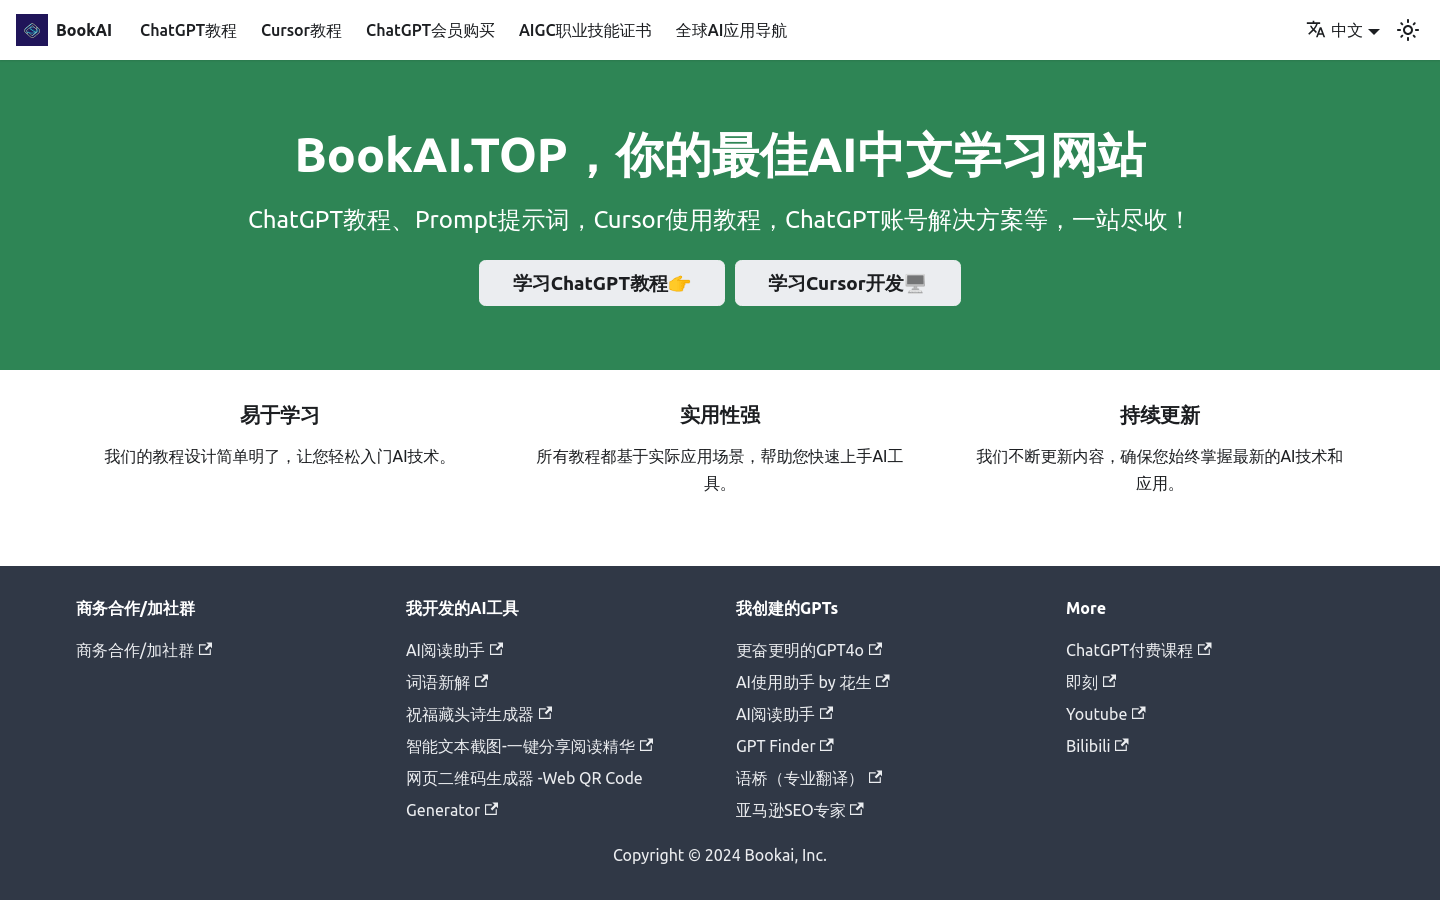Viewport: 1440px width, 900px height.
Task: Click the 学习ChatGPT教程 button
Action: coord(602,283)
